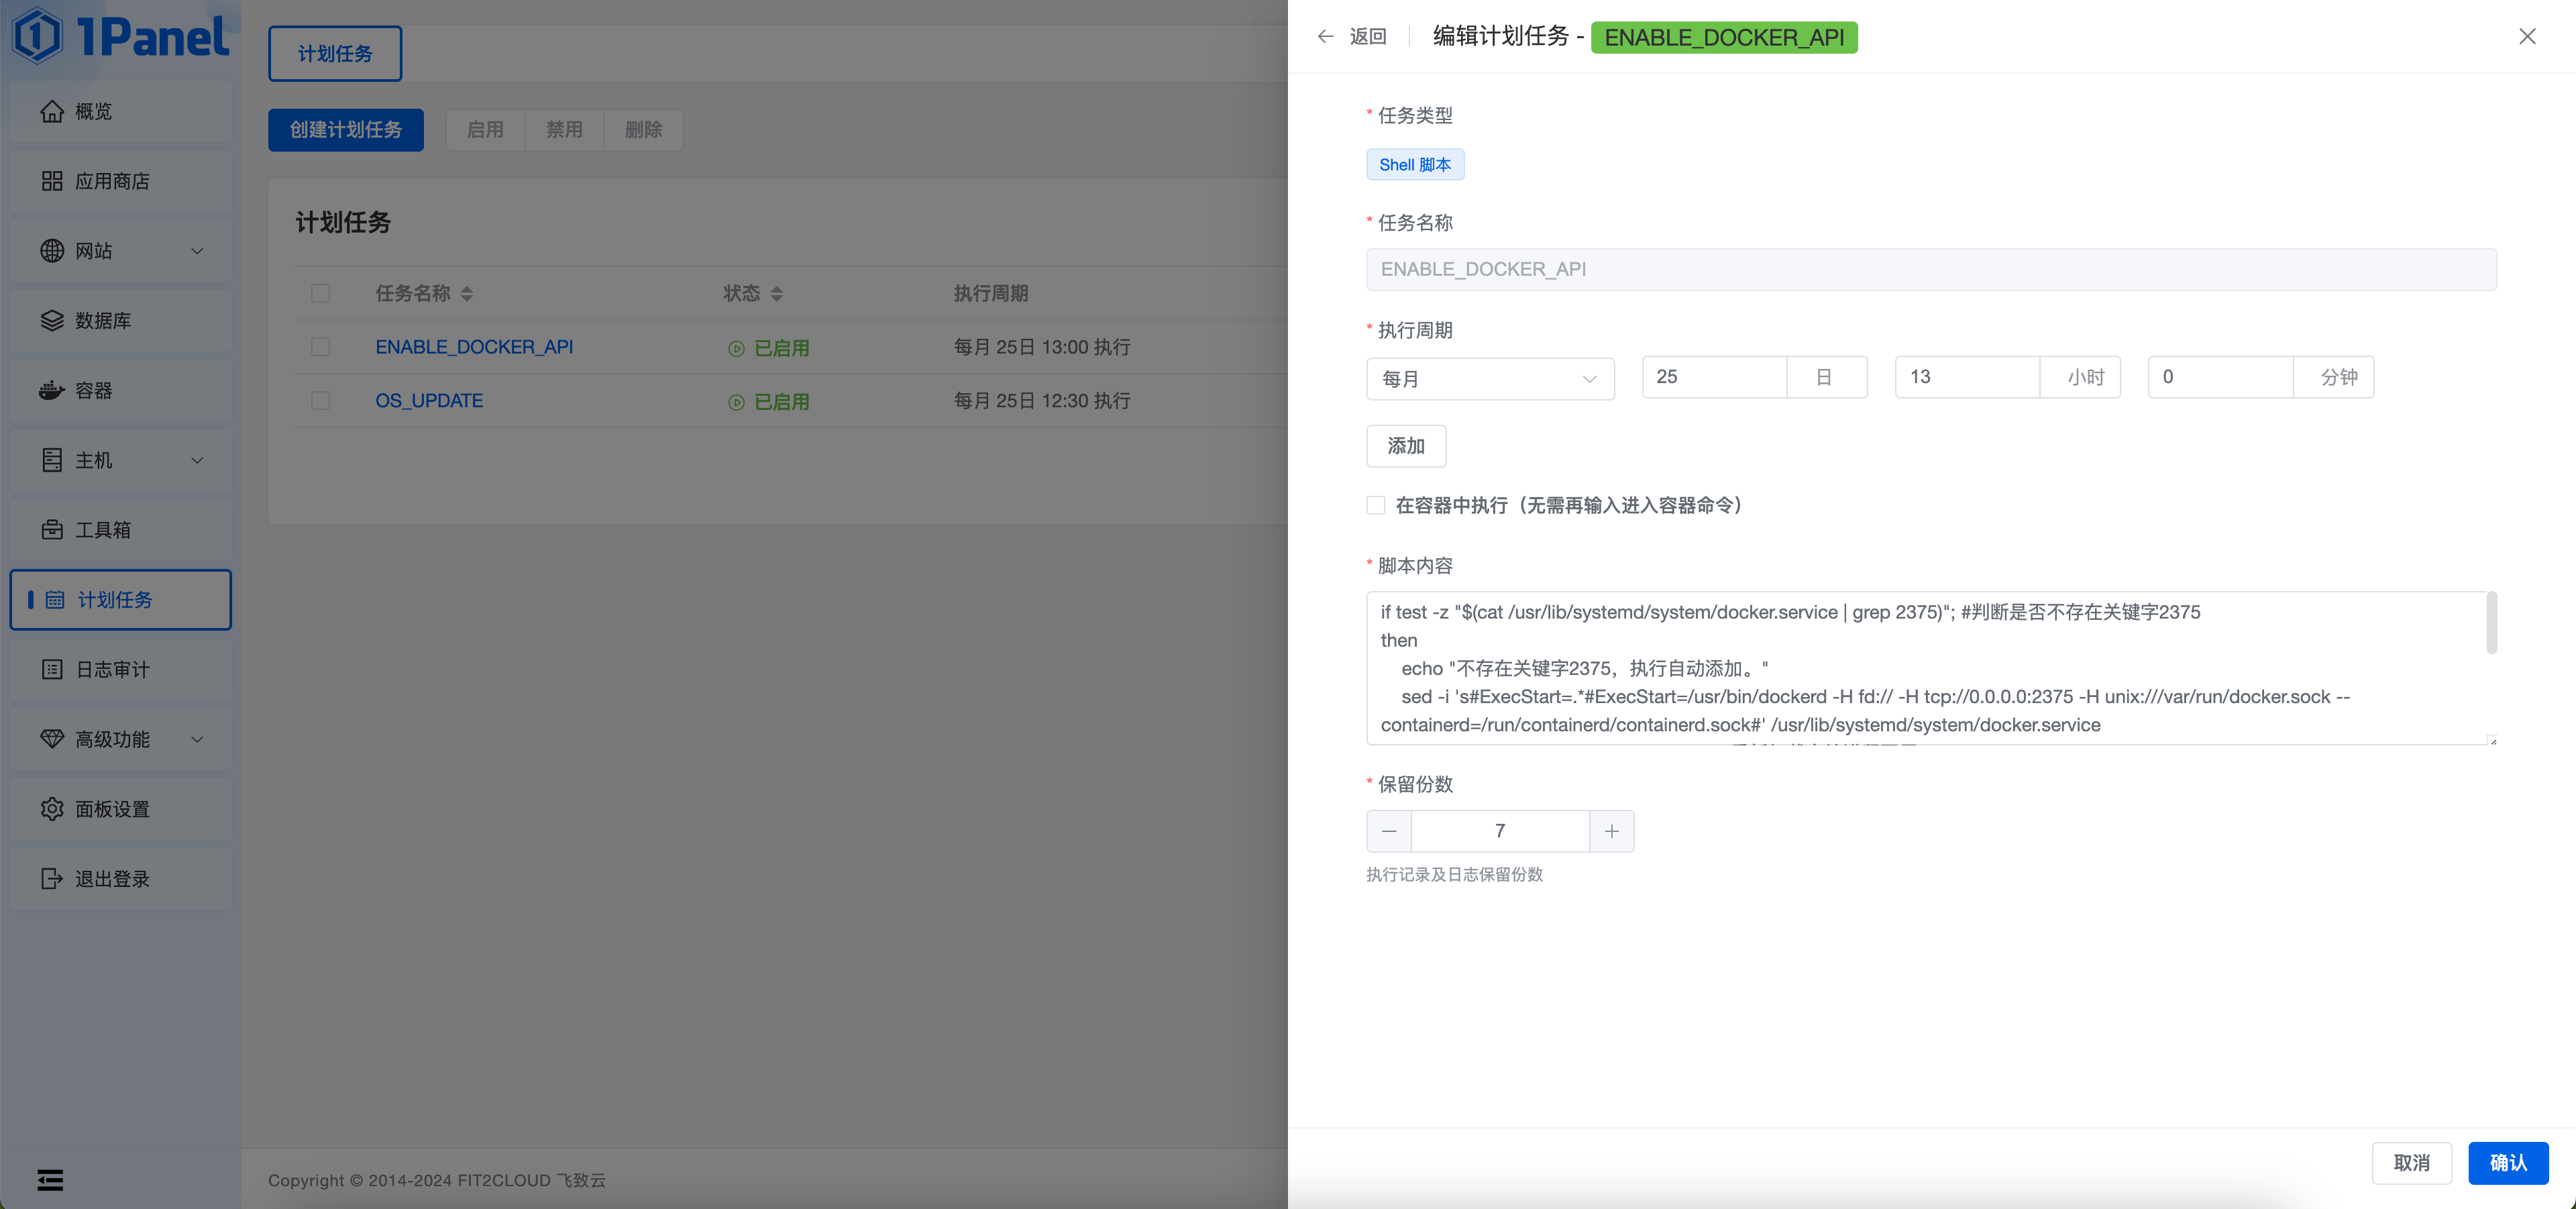The height and width of the screenshot is (1209, 2576).
Task: Tick the OS_UPDATE row checkbox
Action: tap(320, 400)
